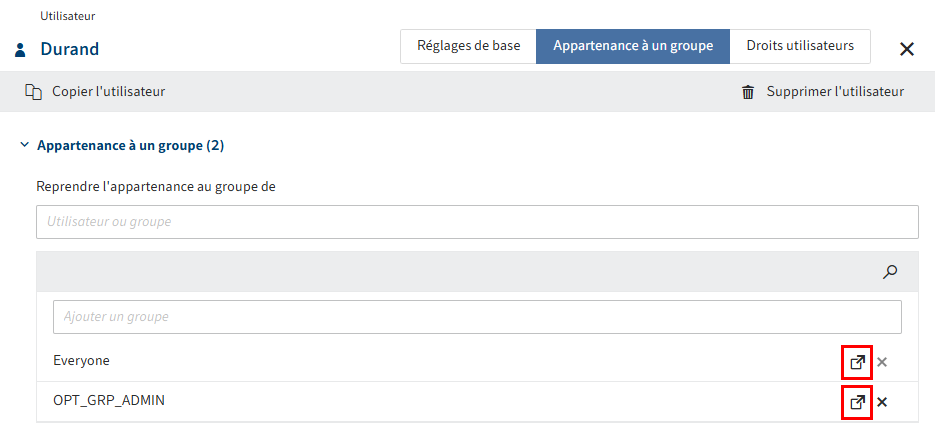Select the OPT_GRP_ADMIN group row
Screen dimensions: 935x447
(x=400, y=402)
